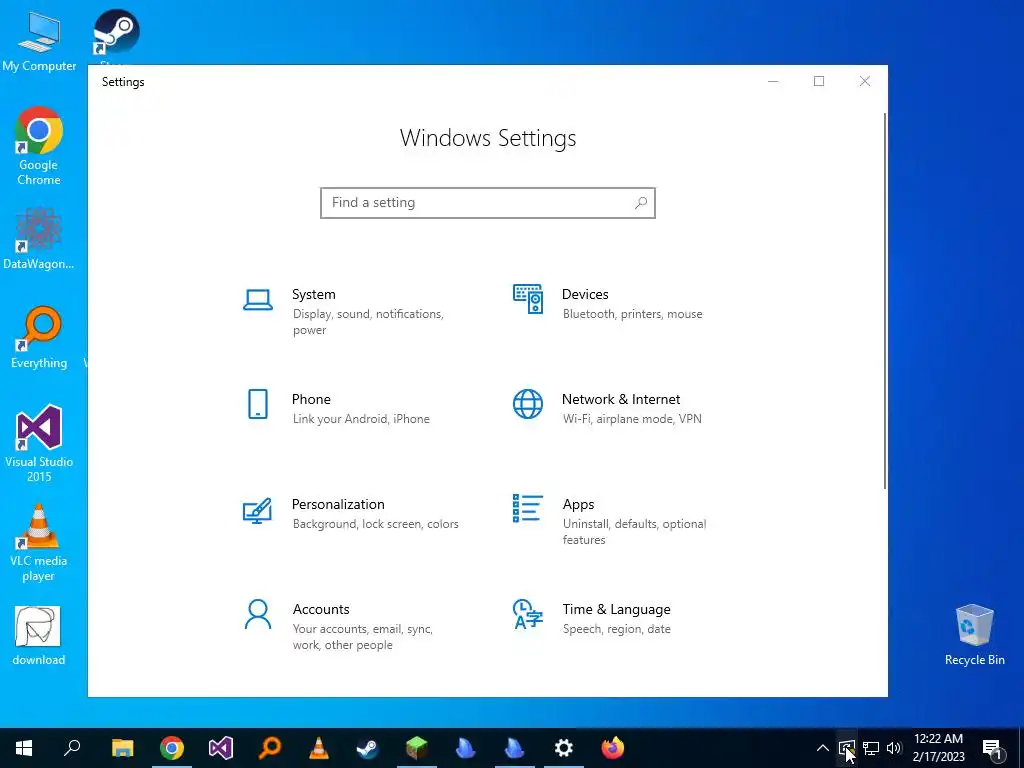1024x768 pixels.
Task: Open File Explorer from the taskbar
Action: point(122,748)
